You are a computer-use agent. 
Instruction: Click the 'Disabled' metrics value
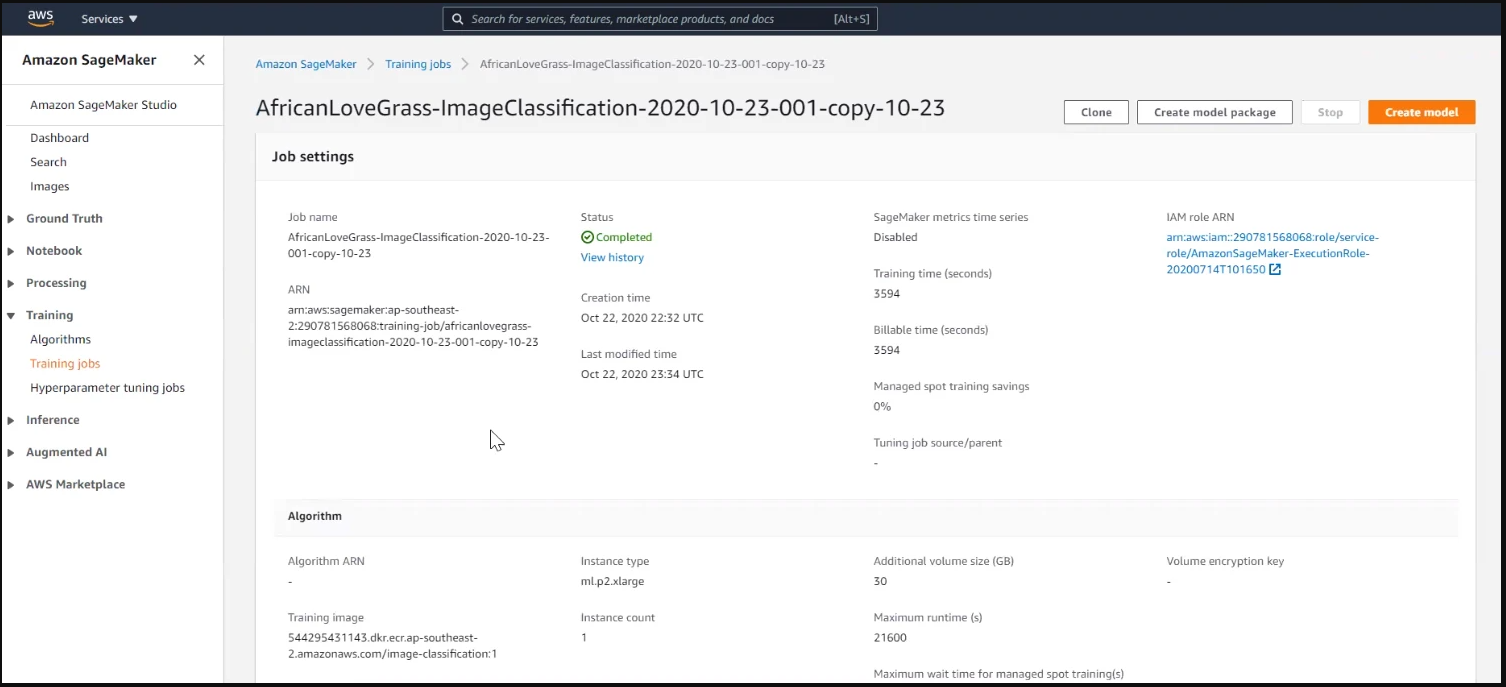[x=895, y=237]
